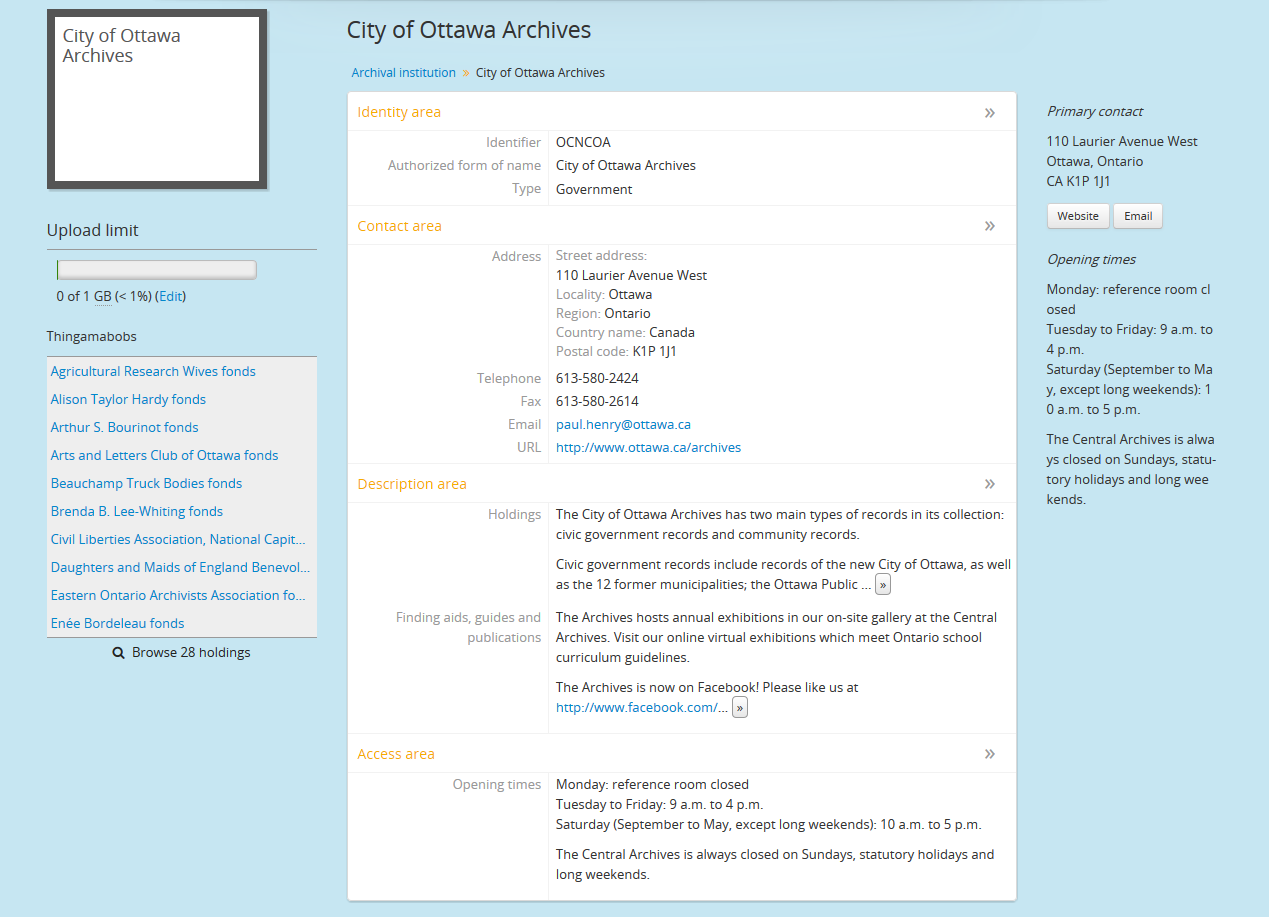Open Enée Bordeleau fonds
The width and height of the screenshot is (1269, 917).
[117, 624]
